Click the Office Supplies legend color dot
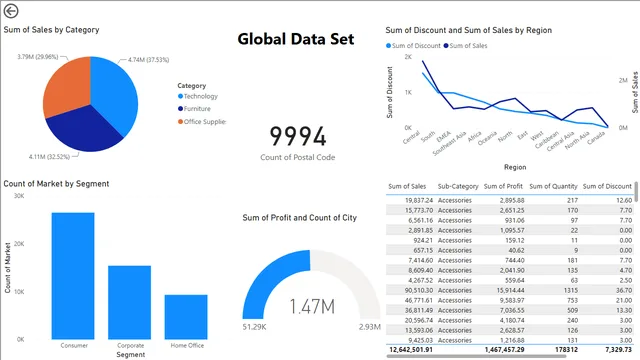640x360 pixels. click(180, 121)
